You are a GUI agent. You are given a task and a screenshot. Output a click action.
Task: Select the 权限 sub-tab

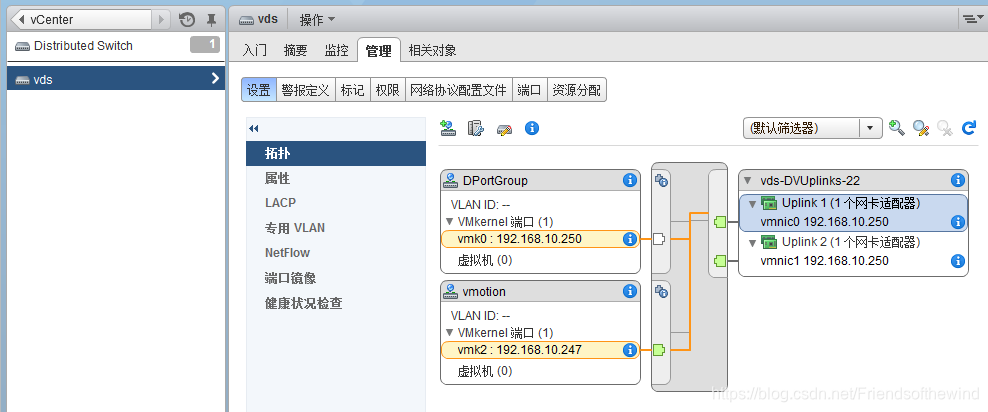point(388,90)
